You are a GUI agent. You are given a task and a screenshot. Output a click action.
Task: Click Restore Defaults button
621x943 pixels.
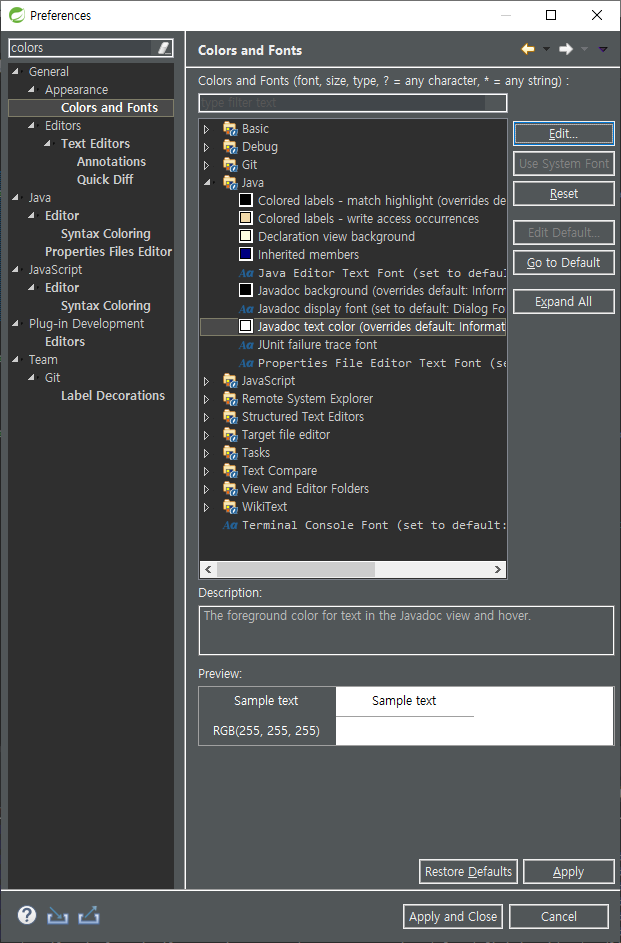pyautogui.click(x=468, y=871)
